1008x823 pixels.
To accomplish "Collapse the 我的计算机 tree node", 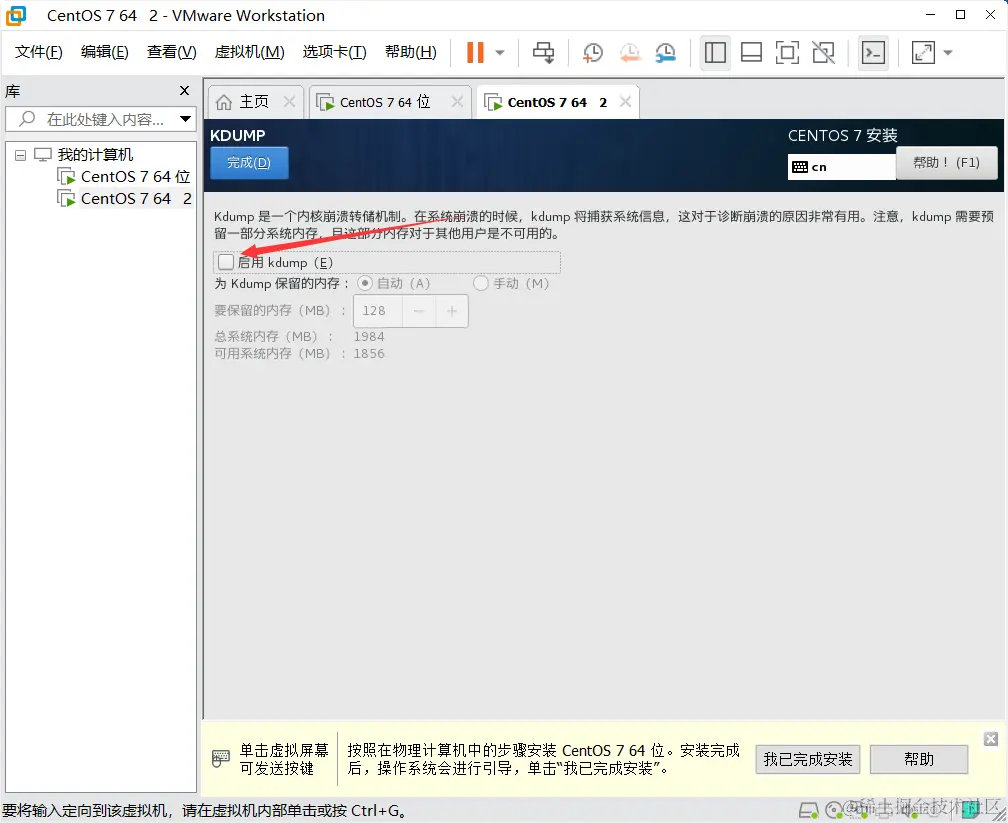I will pos(20,154).
